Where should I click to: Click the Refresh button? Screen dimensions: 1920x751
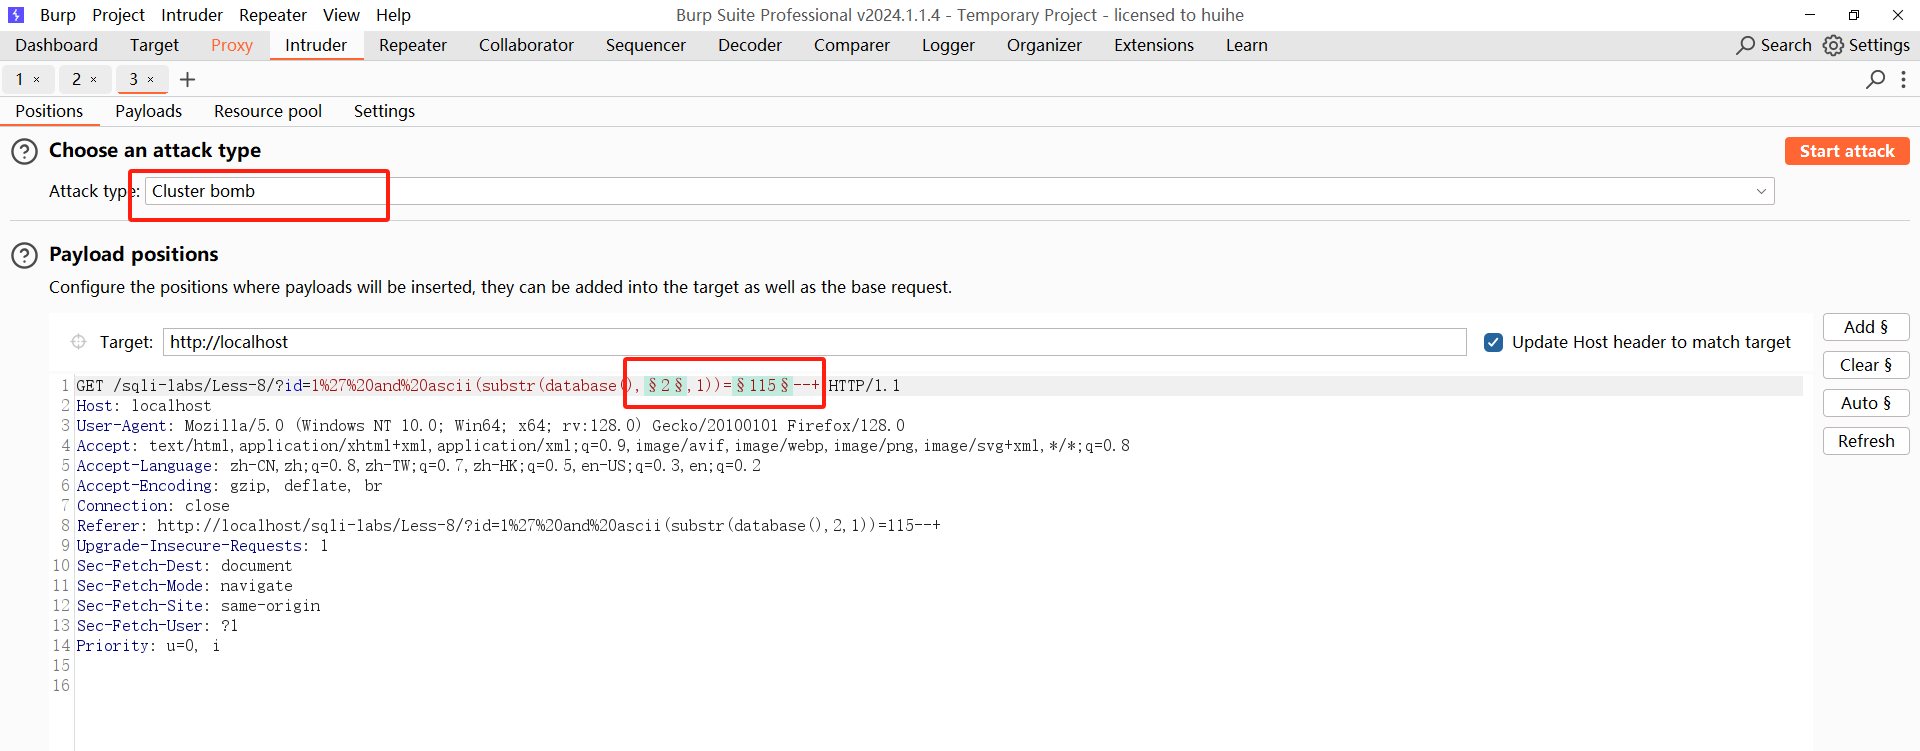[1866, 441]
